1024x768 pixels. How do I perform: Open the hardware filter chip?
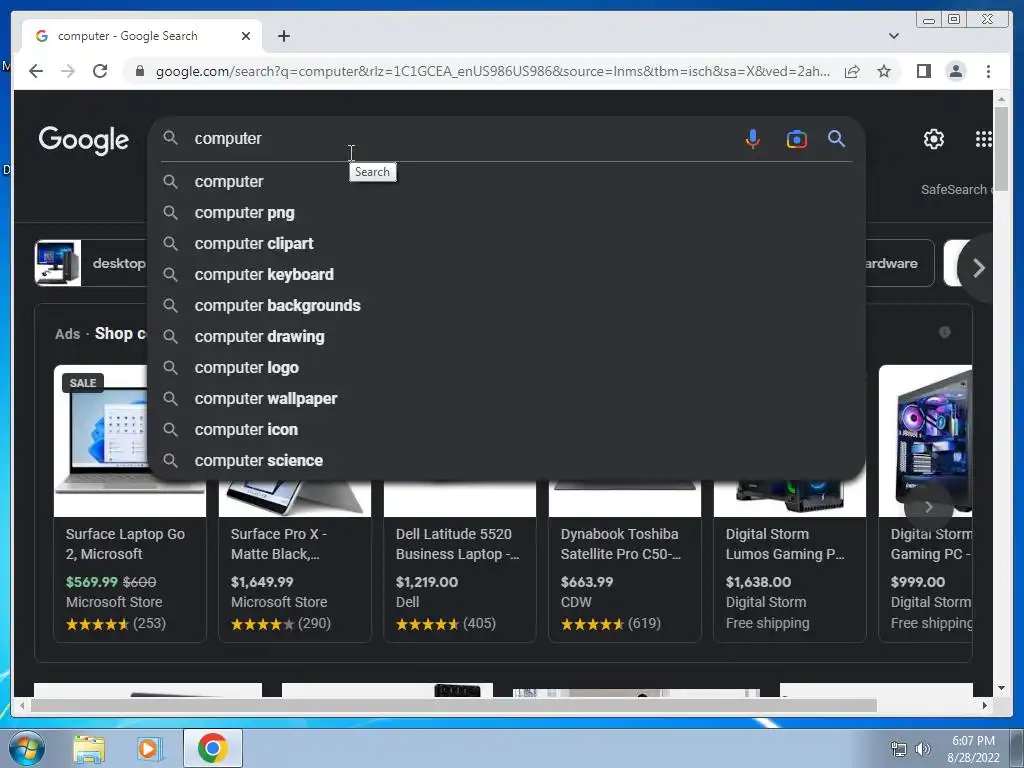900,263
